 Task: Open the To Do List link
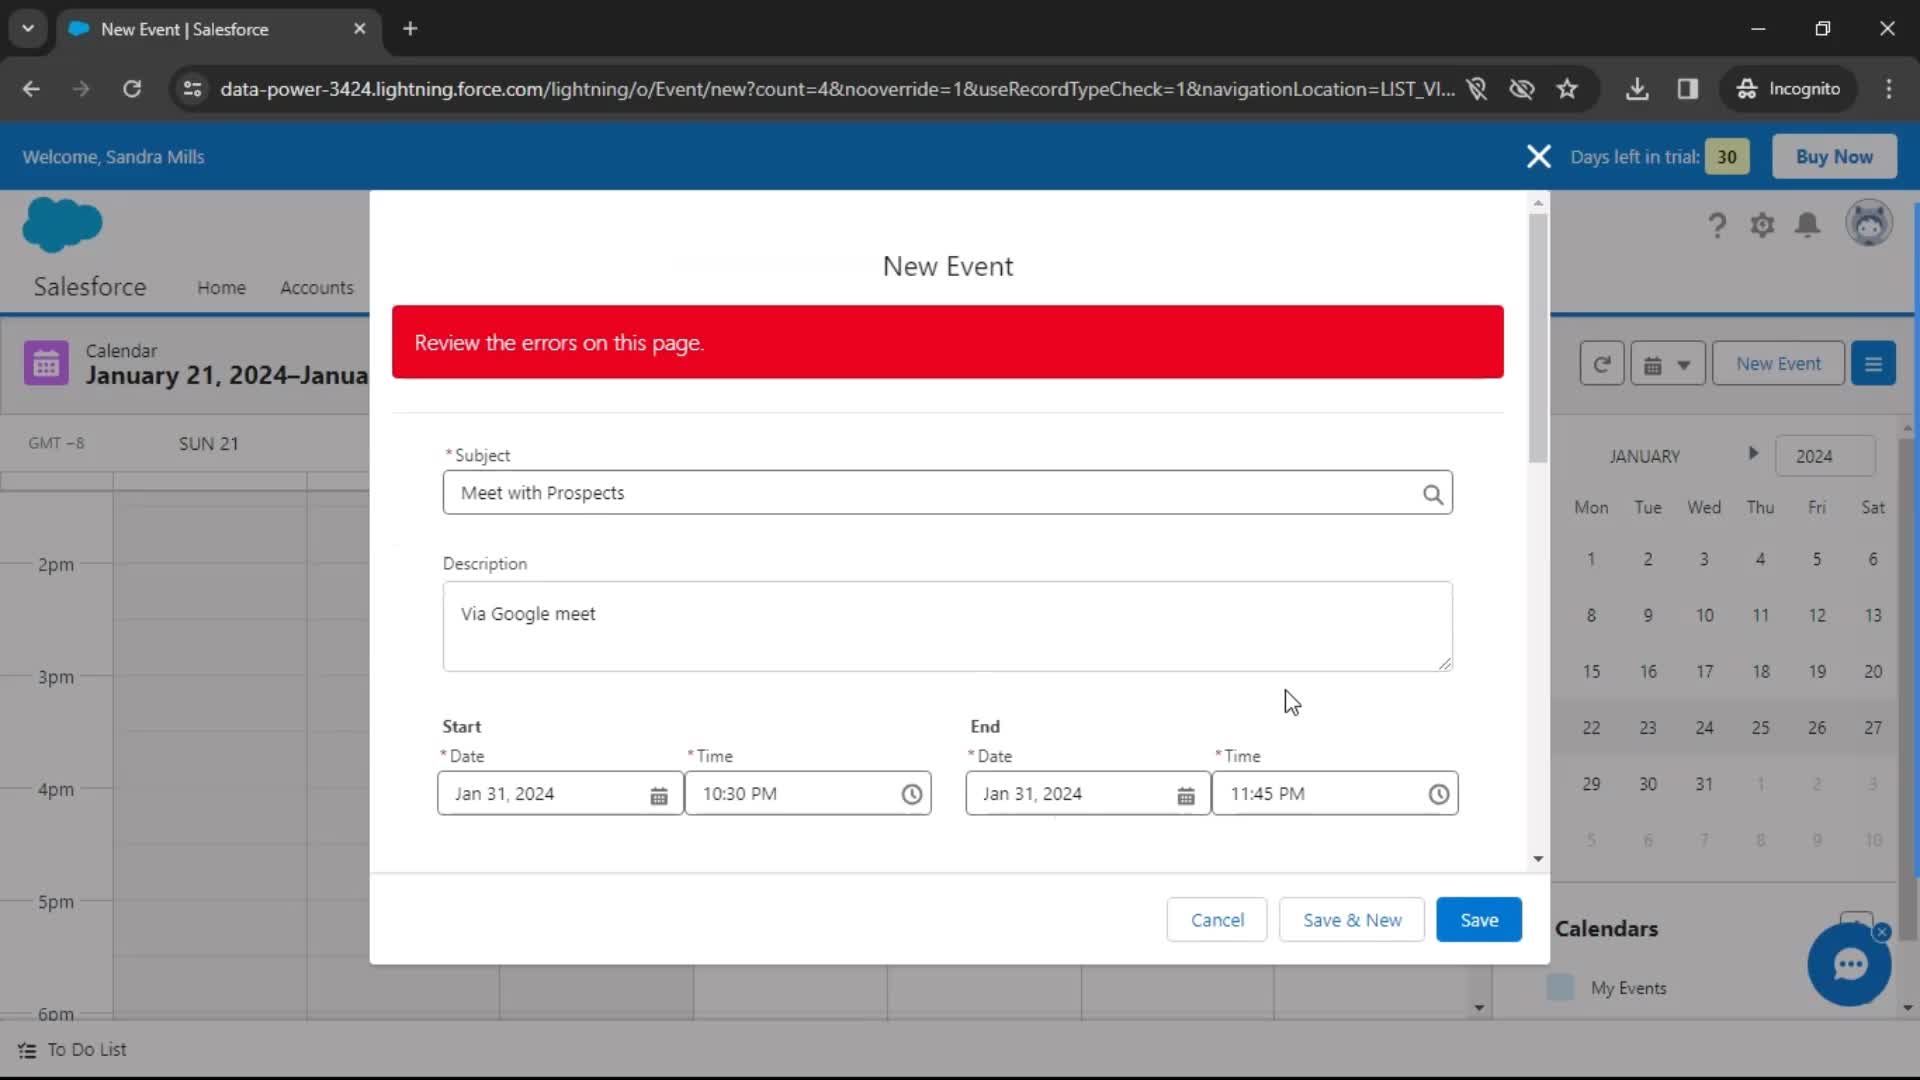click(x=87, y=1050)
